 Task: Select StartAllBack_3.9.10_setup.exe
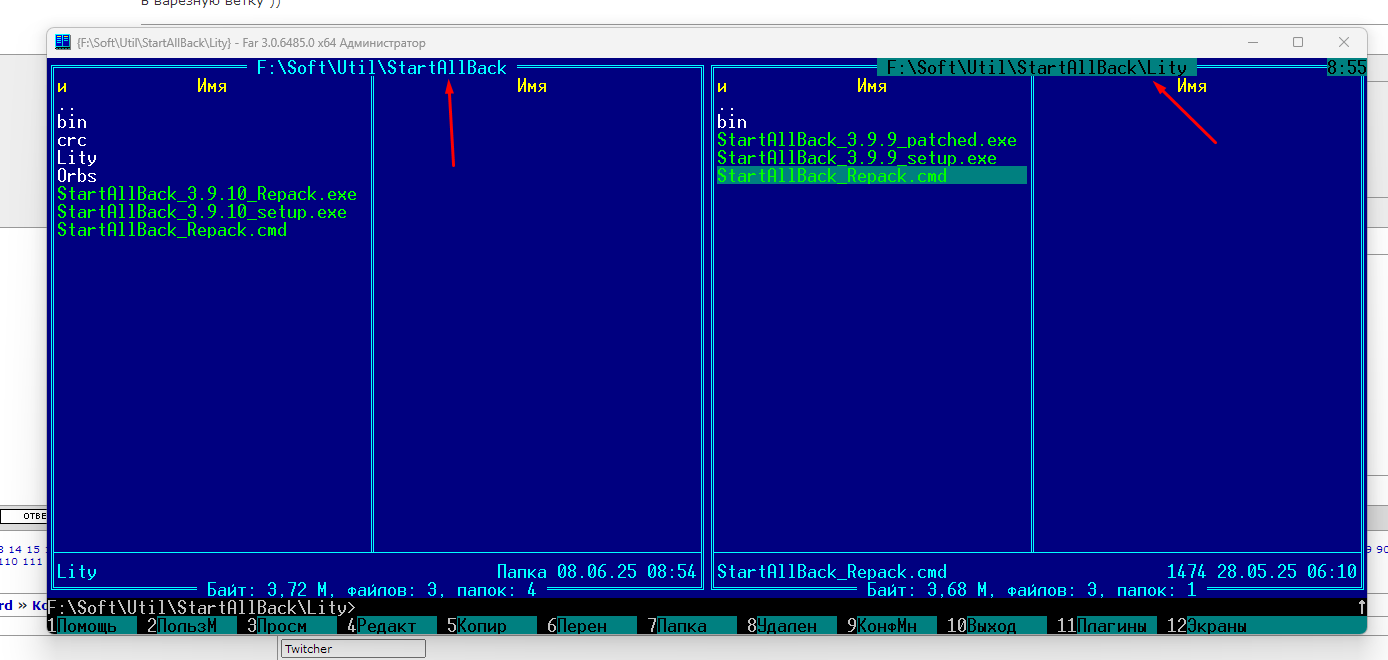pyautogui.click(x=202, y=212)
